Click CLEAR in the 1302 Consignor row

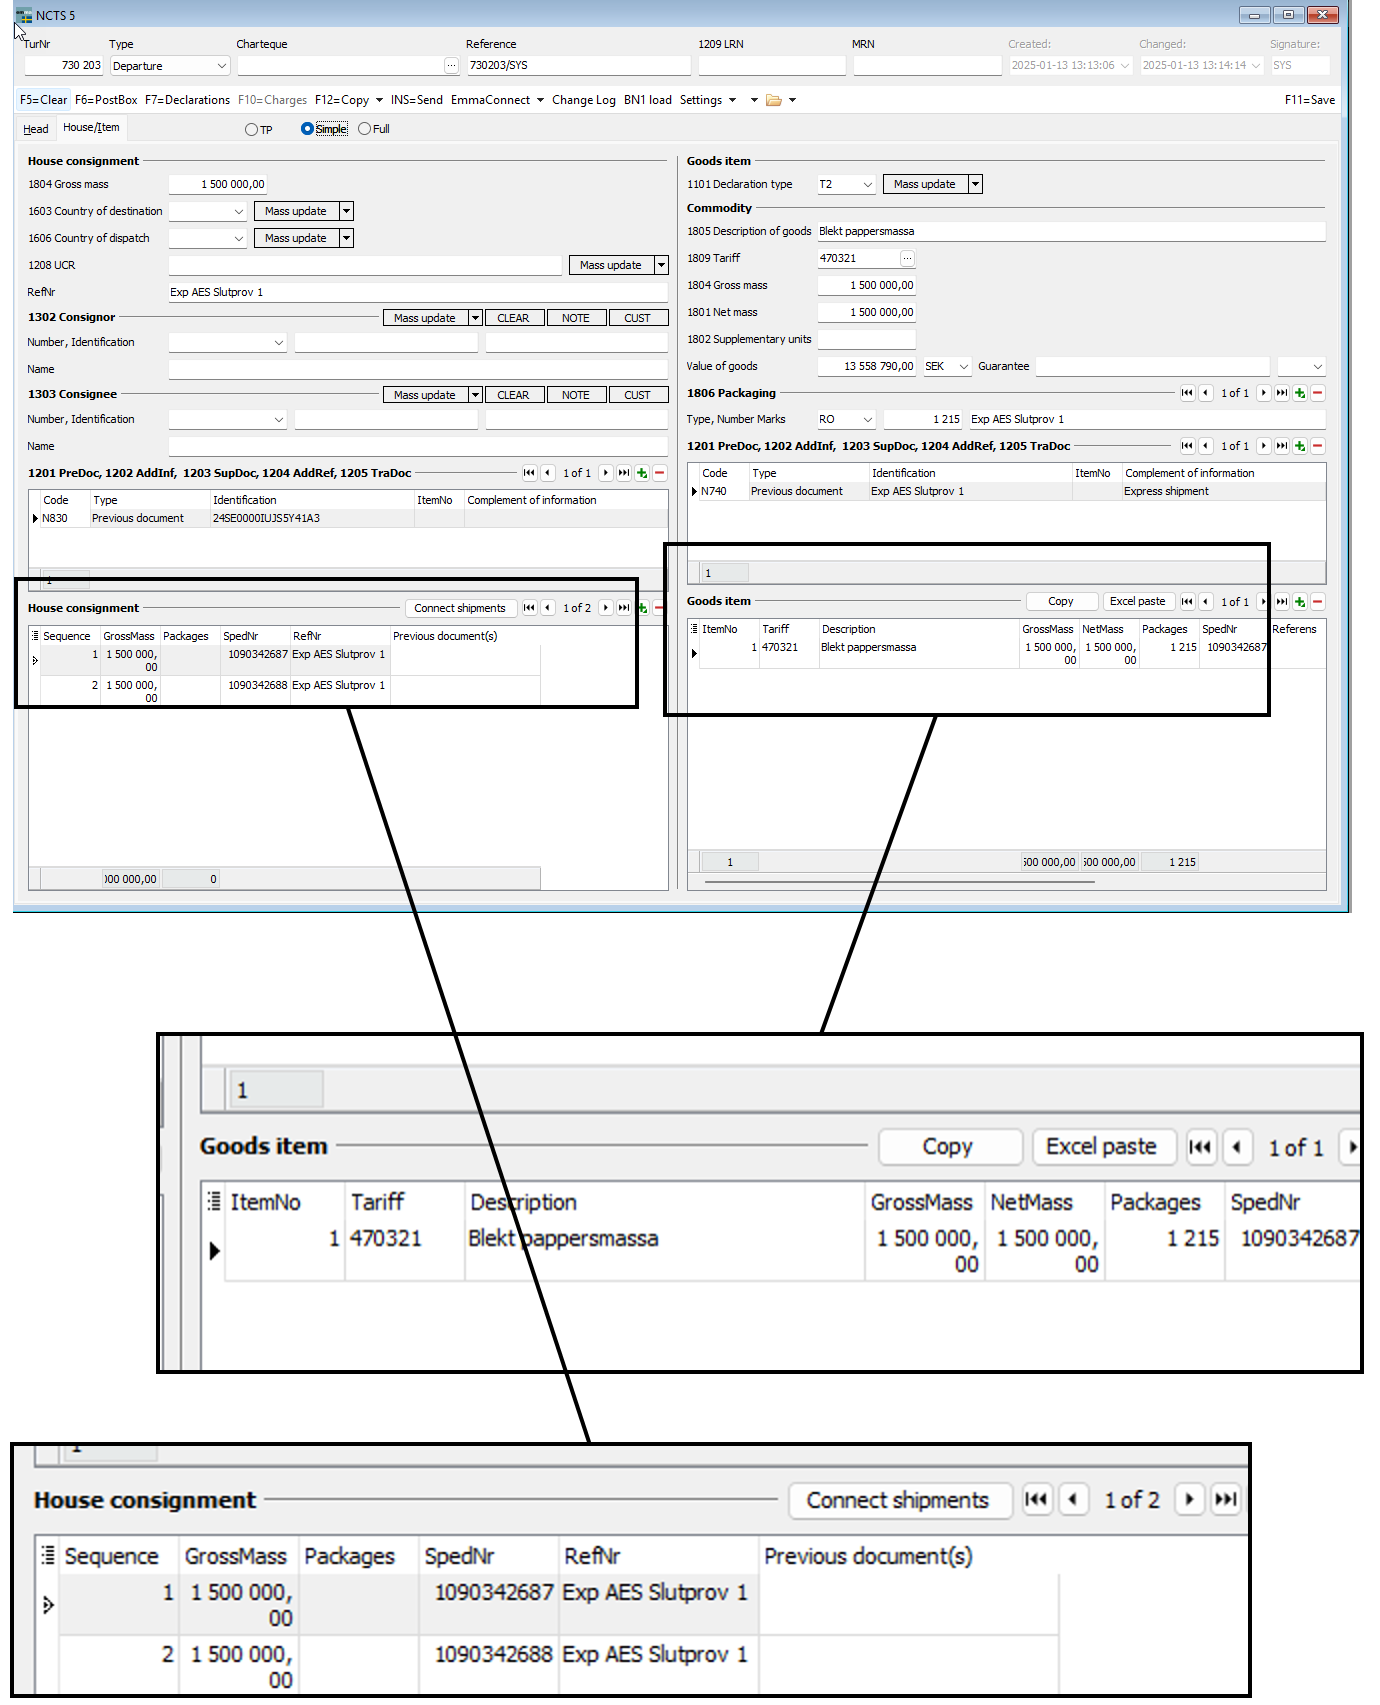tap(513, 318)
